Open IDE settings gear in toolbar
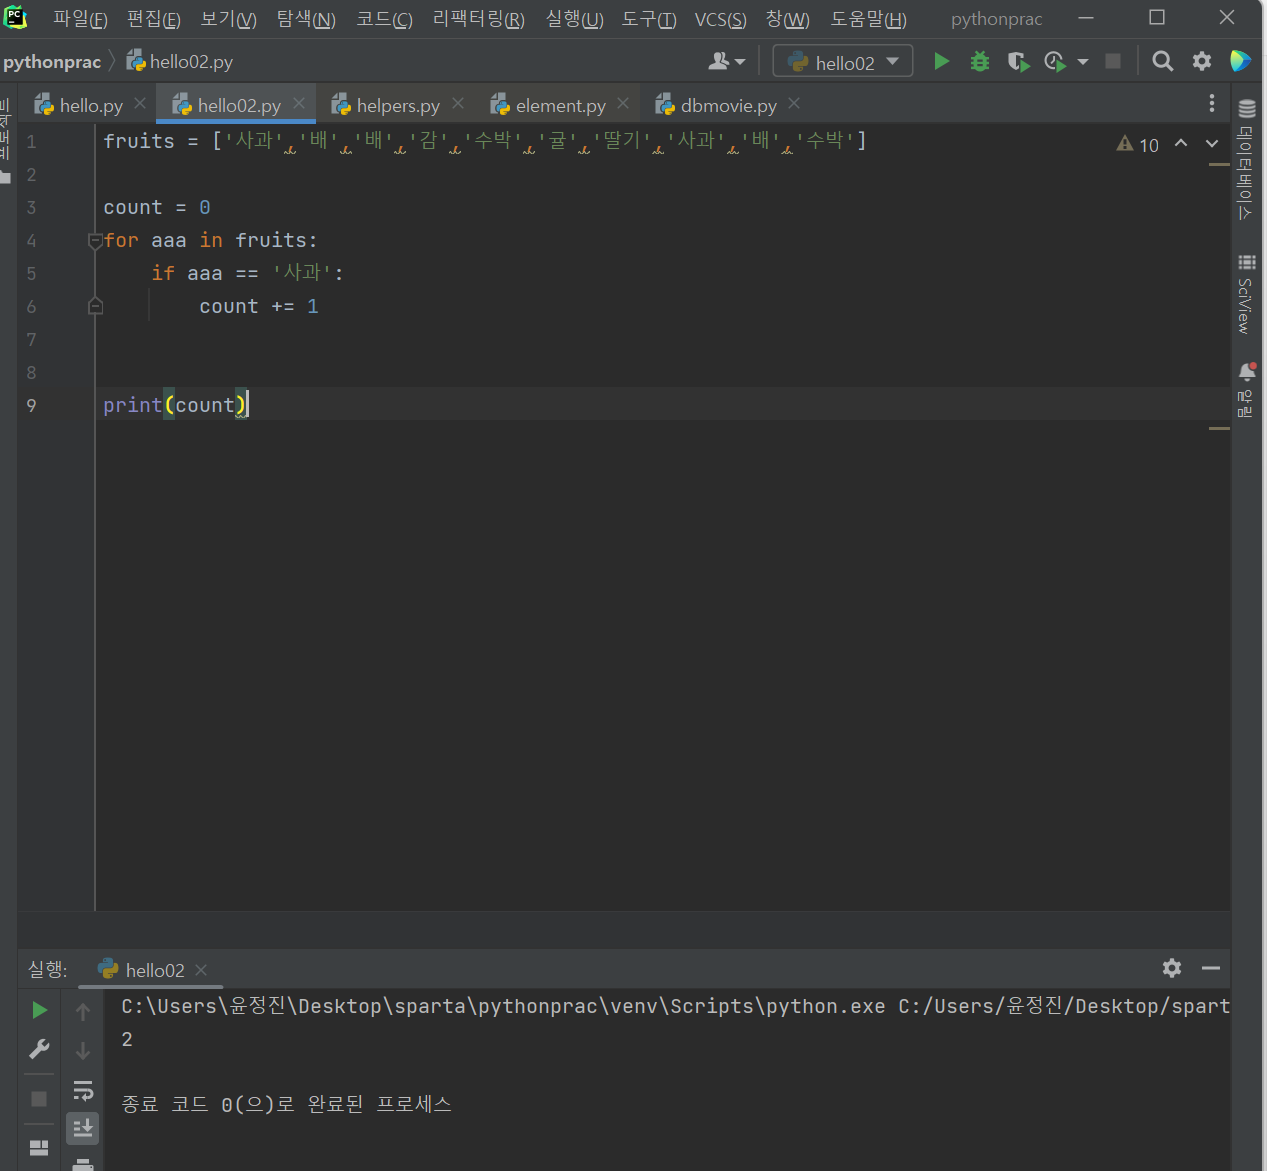Image resolution: width=1267 pixels, height=1171 pixels. coord(1202,62)
